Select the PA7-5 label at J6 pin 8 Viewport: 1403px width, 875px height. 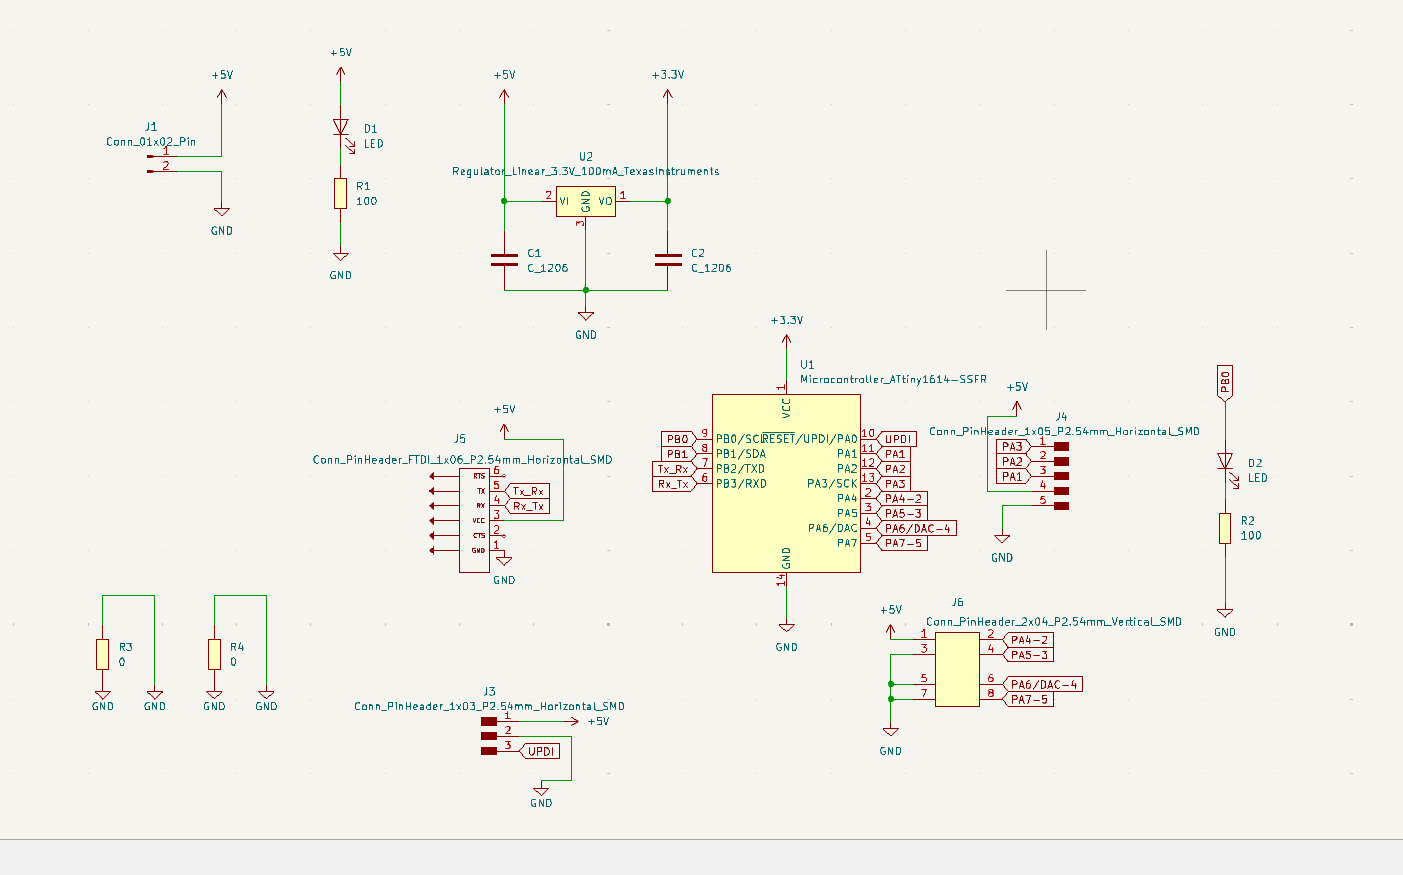[1028, 699]
